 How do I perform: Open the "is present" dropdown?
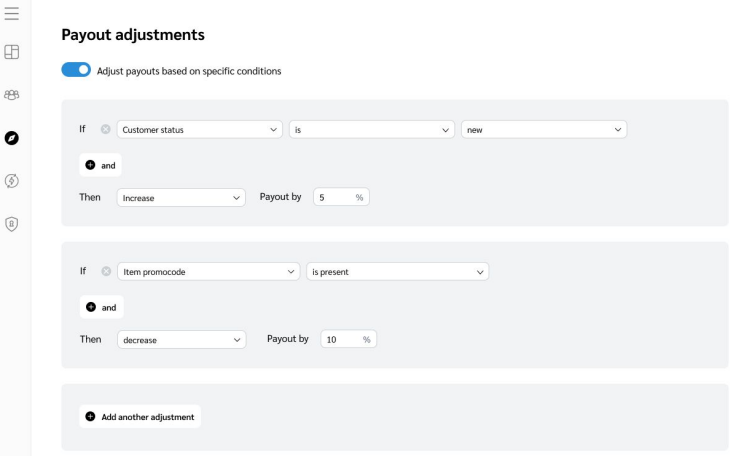tap(397, 272)
